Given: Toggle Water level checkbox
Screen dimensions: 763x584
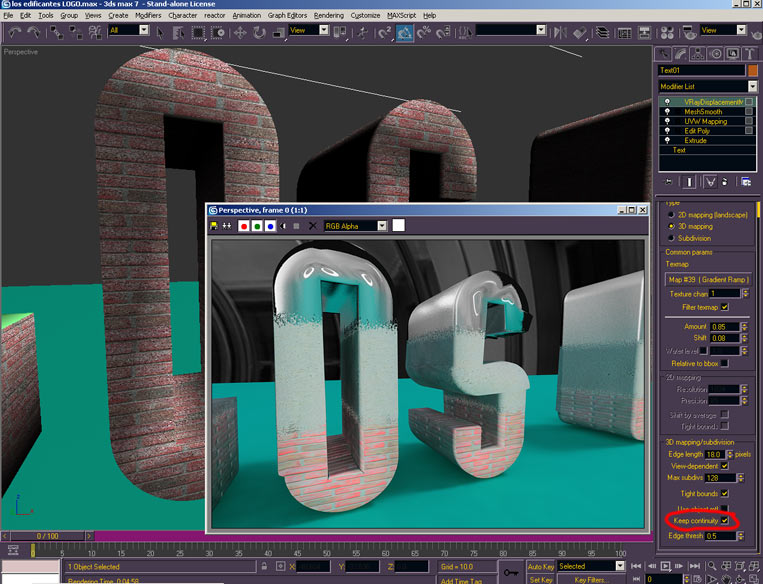Looking at the screenshot, I should click(x=704, y=351).
